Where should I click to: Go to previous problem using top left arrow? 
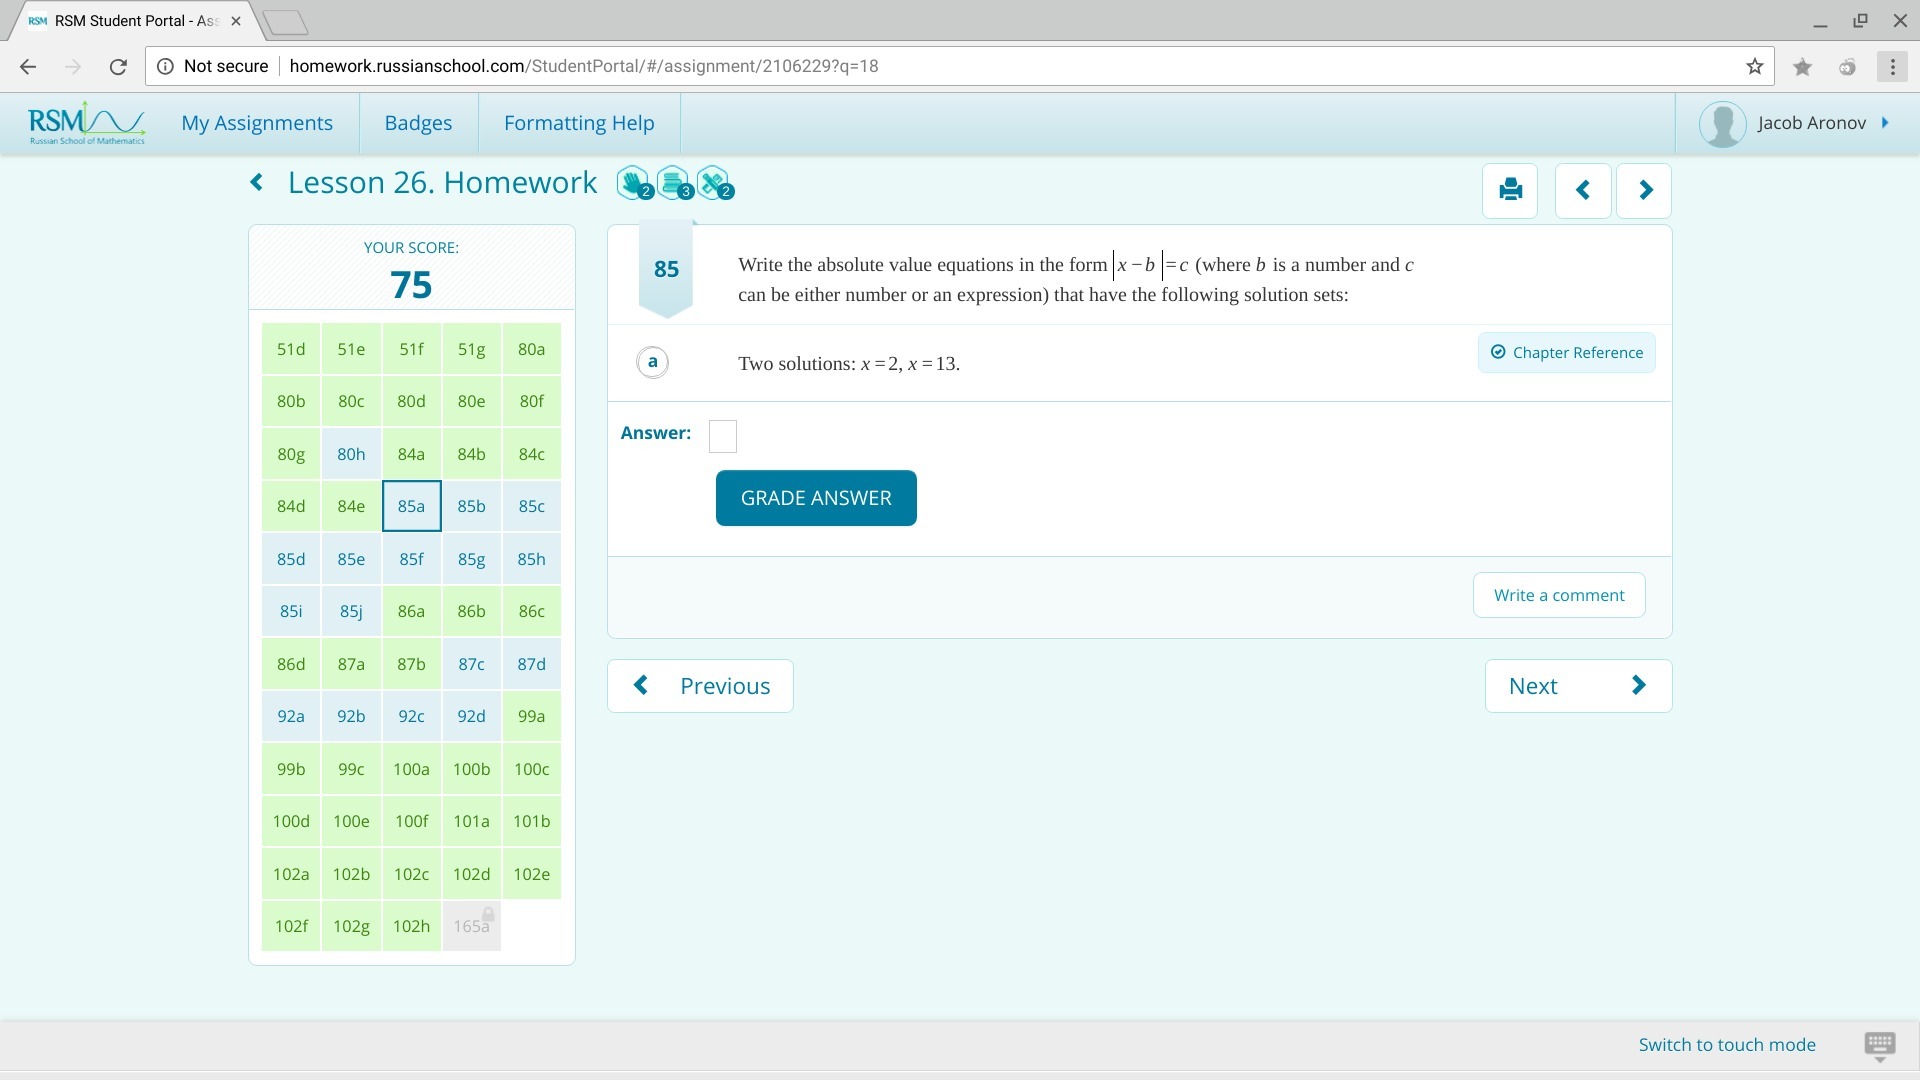pyautogui.click(x=1582, y=190)
